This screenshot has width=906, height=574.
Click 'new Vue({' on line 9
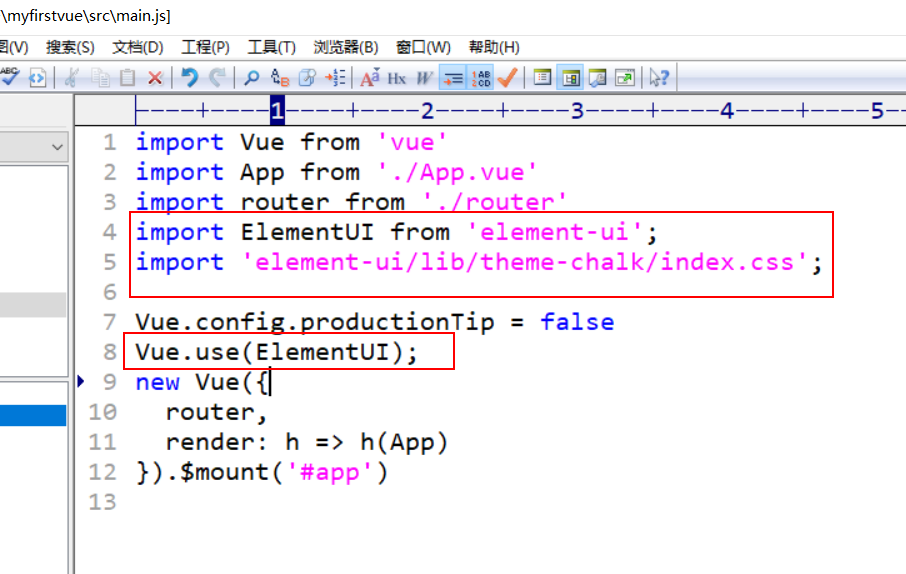point(202,383)
